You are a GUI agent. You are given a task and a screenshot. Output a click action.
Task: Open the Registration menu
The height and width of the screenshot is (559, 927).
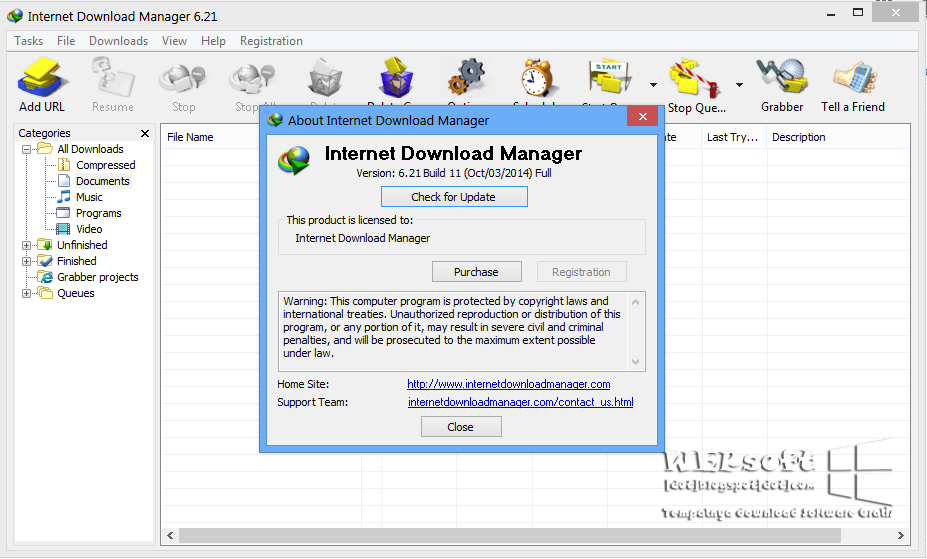pyautogui.click(x=271, y=41)
